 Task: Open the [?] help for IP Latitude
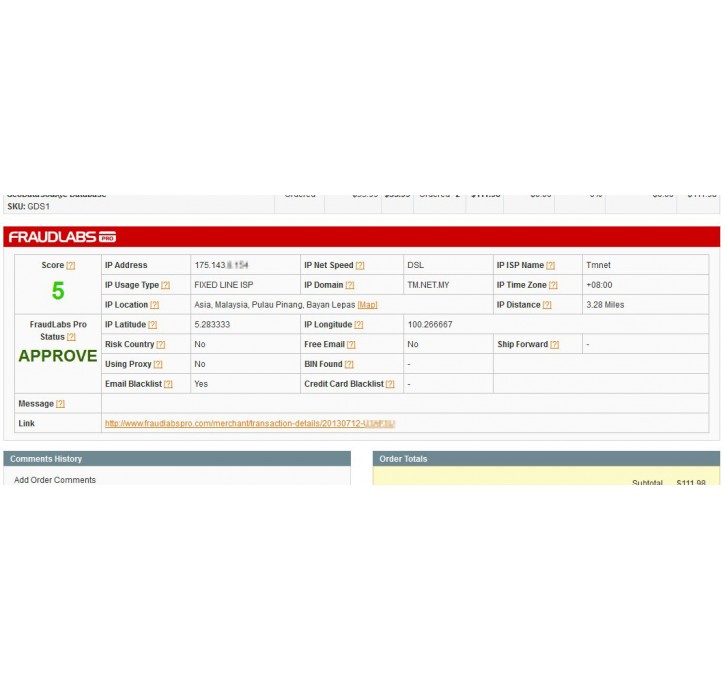(153, 325)
